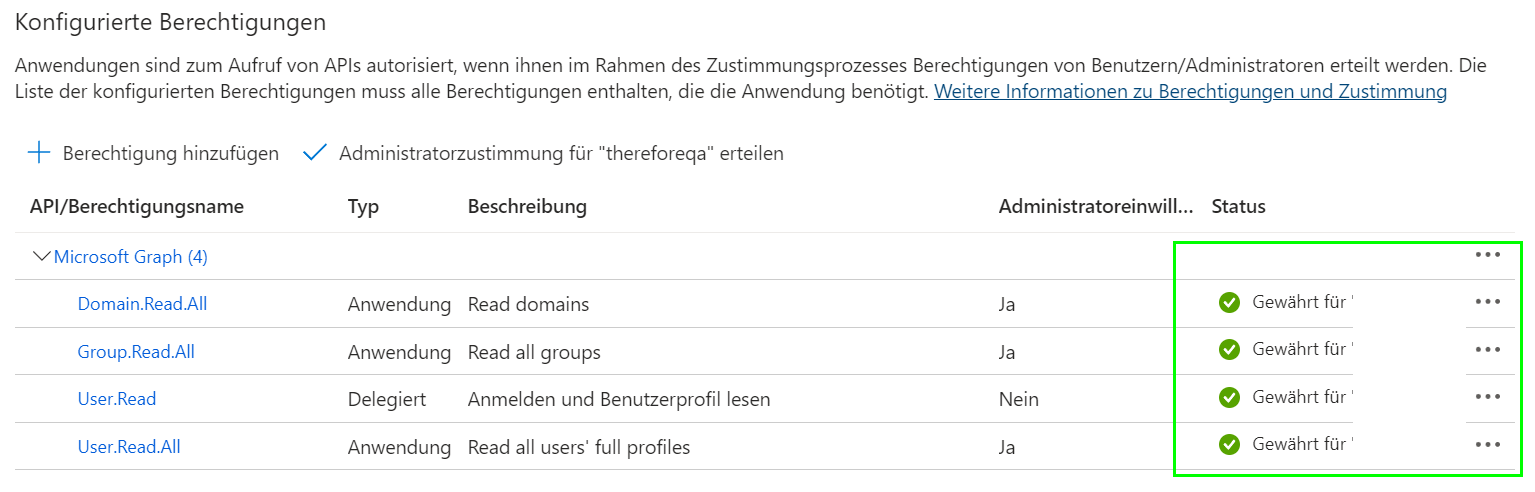Sort by API/Berechtigungsname column header

coord(137,207)
